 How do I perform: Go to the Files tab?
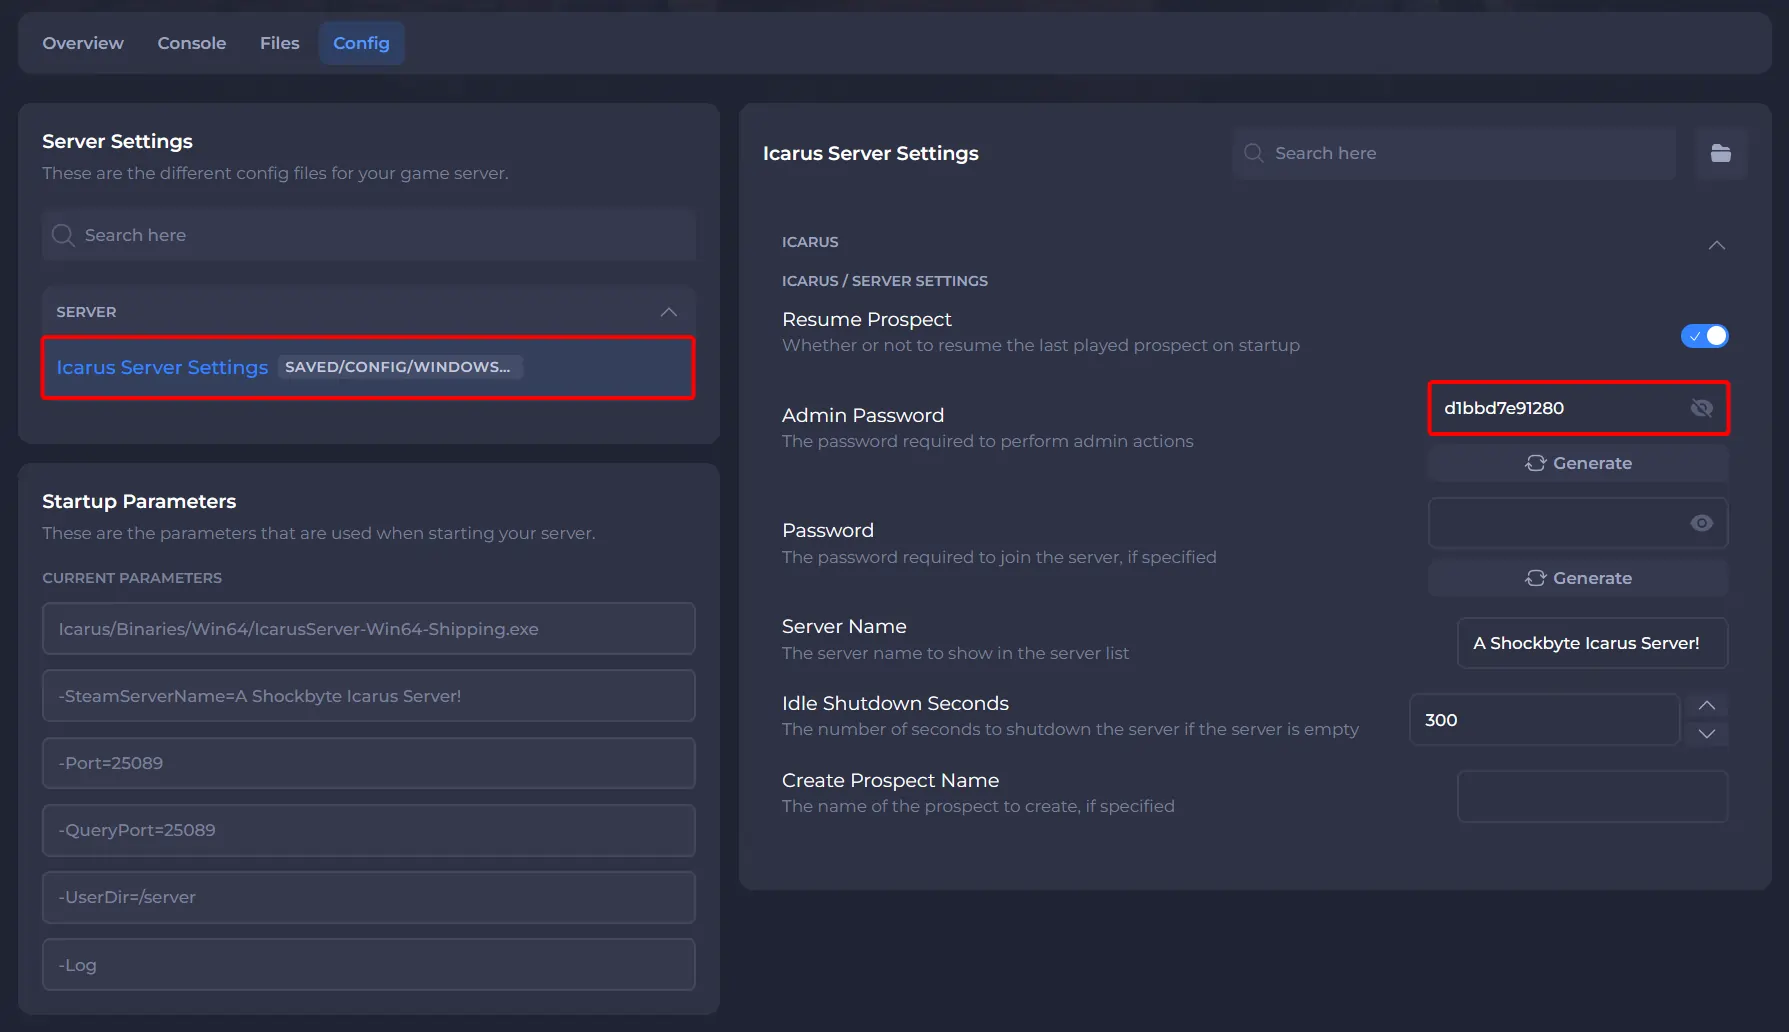(279, 43)
